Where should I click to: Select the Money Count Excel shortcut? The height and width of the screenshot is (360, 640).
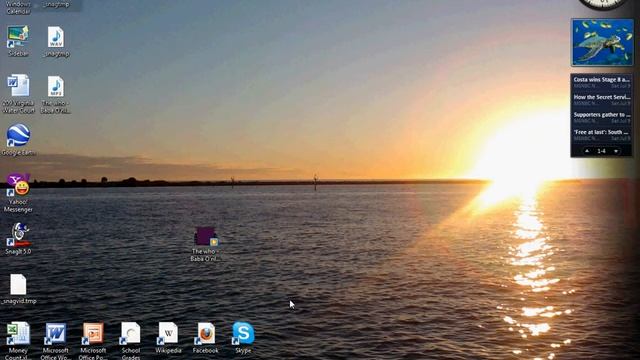click(x=18, y=333)
